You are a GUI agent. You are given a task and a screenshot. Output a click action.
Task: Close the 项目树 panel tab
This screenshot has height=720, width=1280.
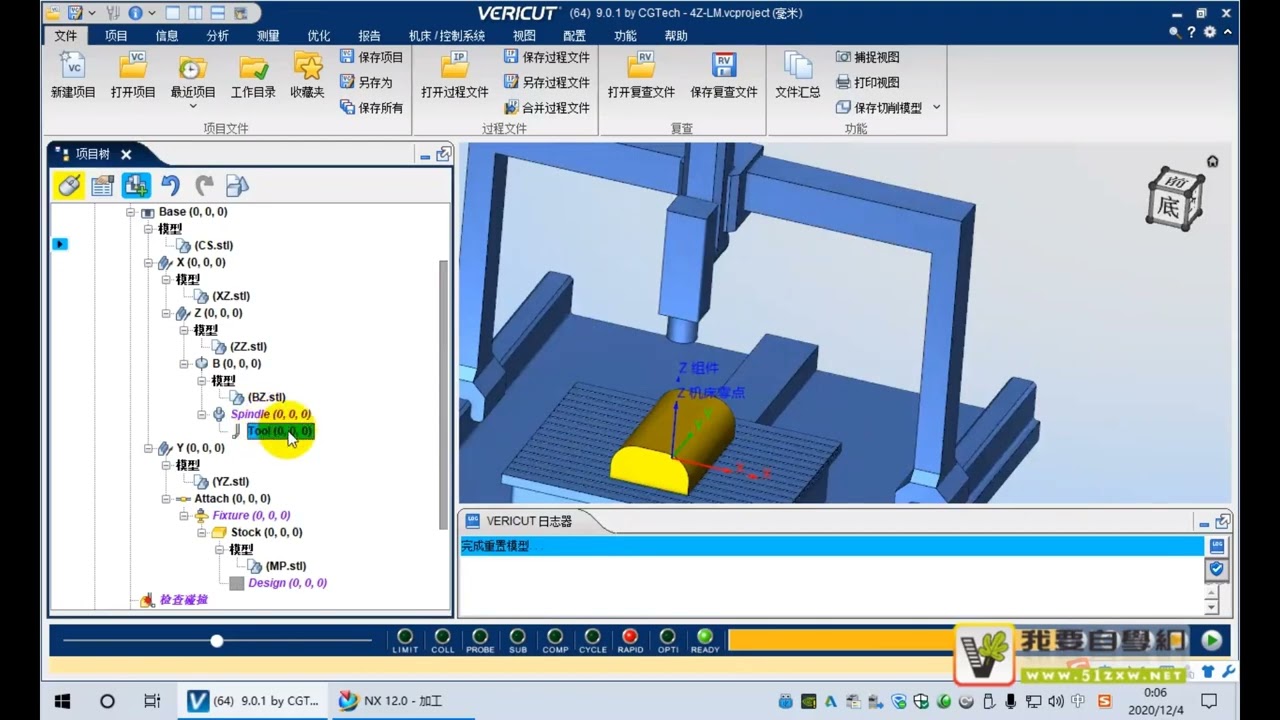(126, 154)
